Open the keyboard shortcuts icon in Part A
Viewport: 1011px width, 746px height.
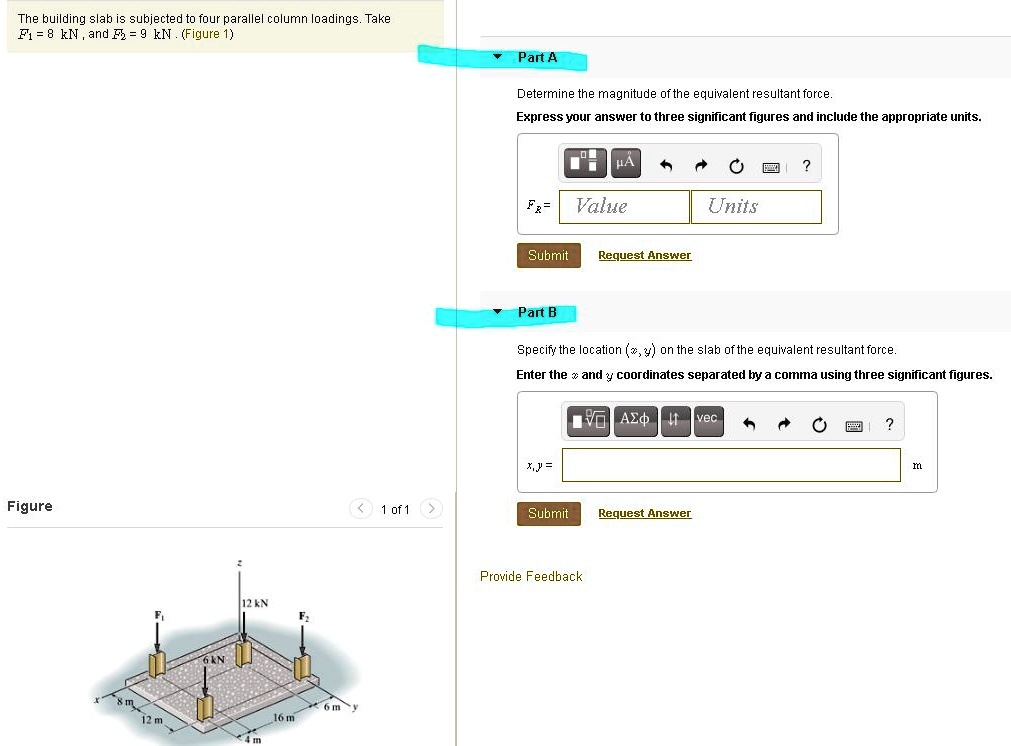771,162
